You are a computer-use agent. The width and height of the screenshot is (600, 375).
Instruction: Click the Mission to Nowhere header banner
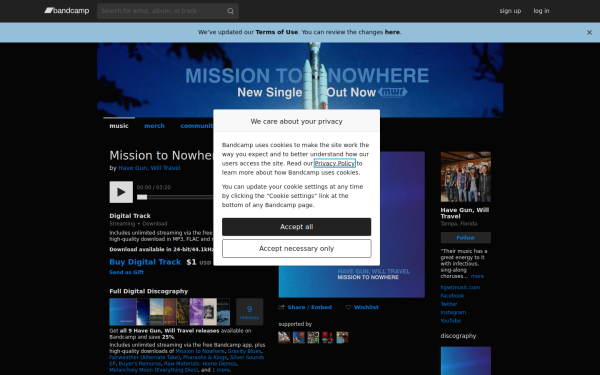(300, 80)
